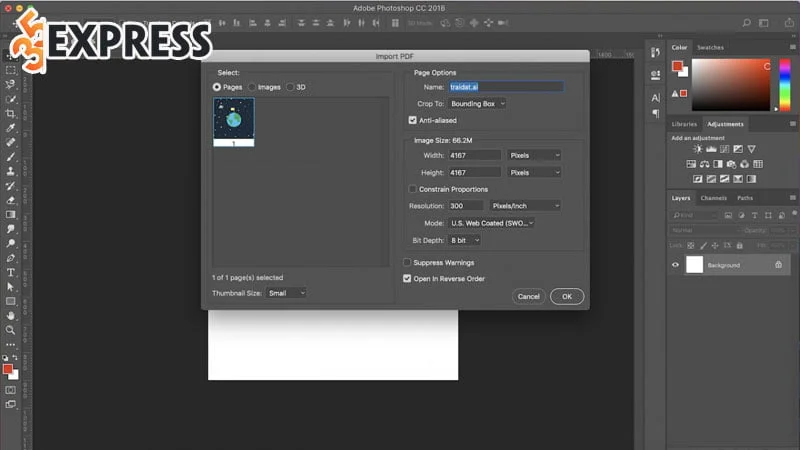Switch to the Paths tab
The image size is (800, 450).
[x=745, y=198]
